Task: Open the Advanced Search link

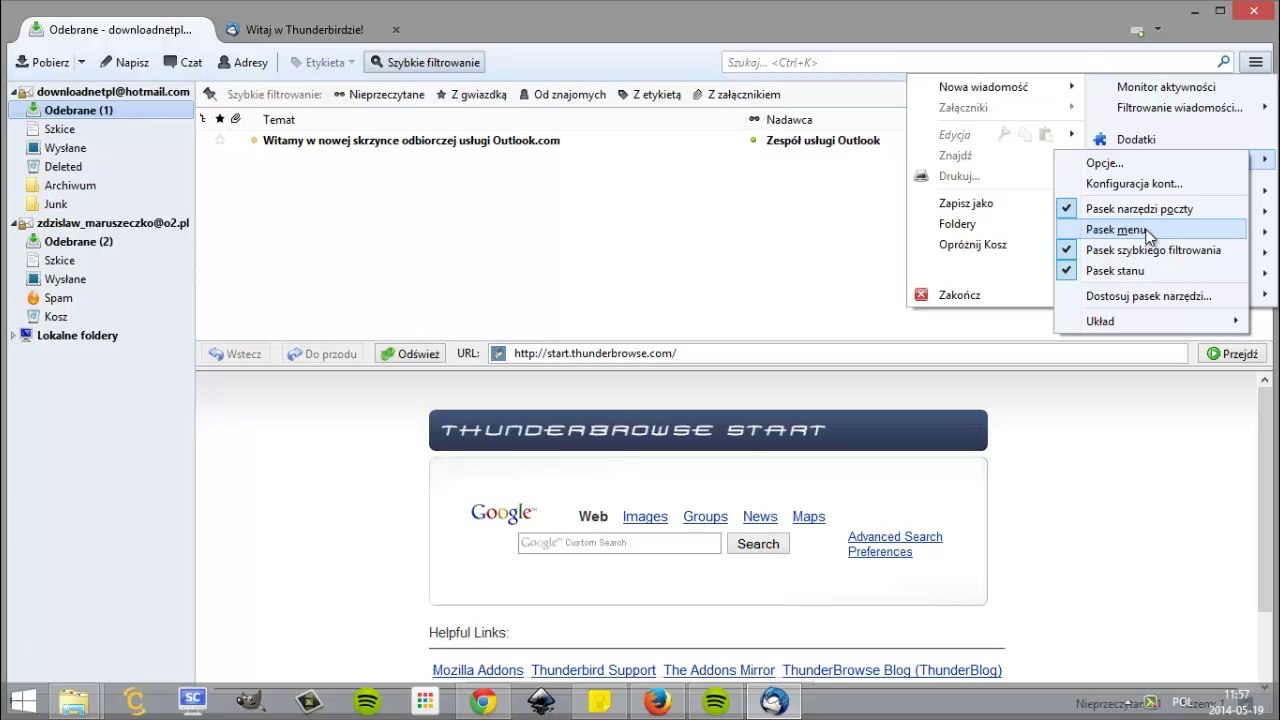Action: pyautogui.click(x=895, y=537)
